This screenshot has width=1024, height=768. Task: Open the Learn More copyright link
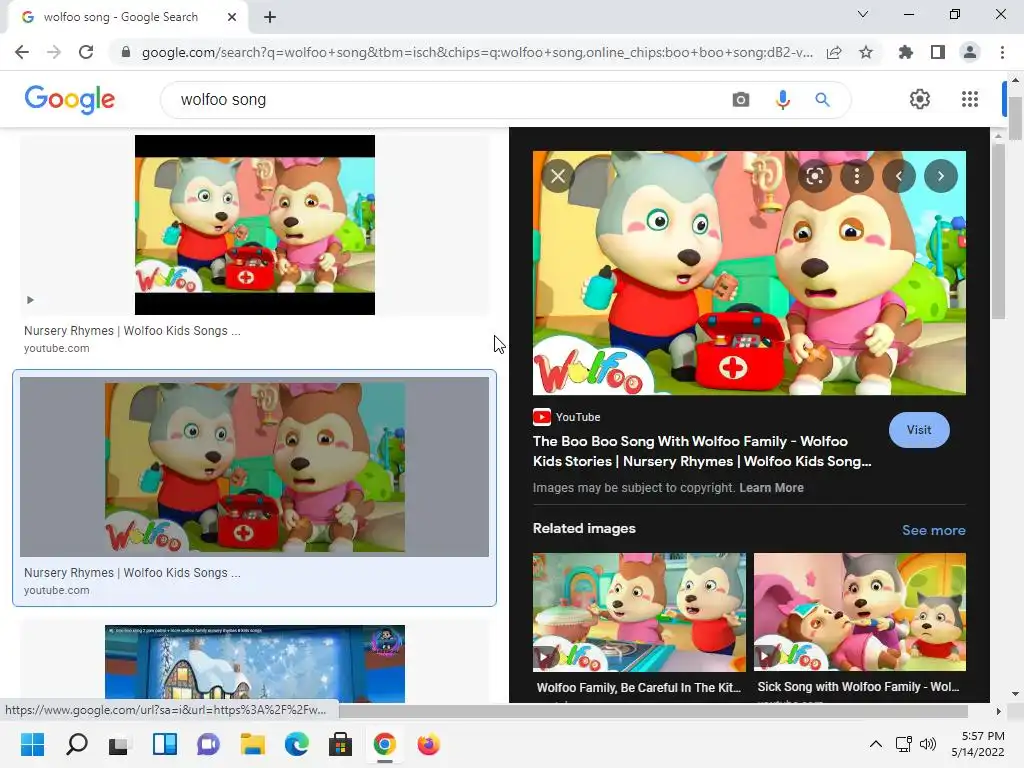[771, 488]
